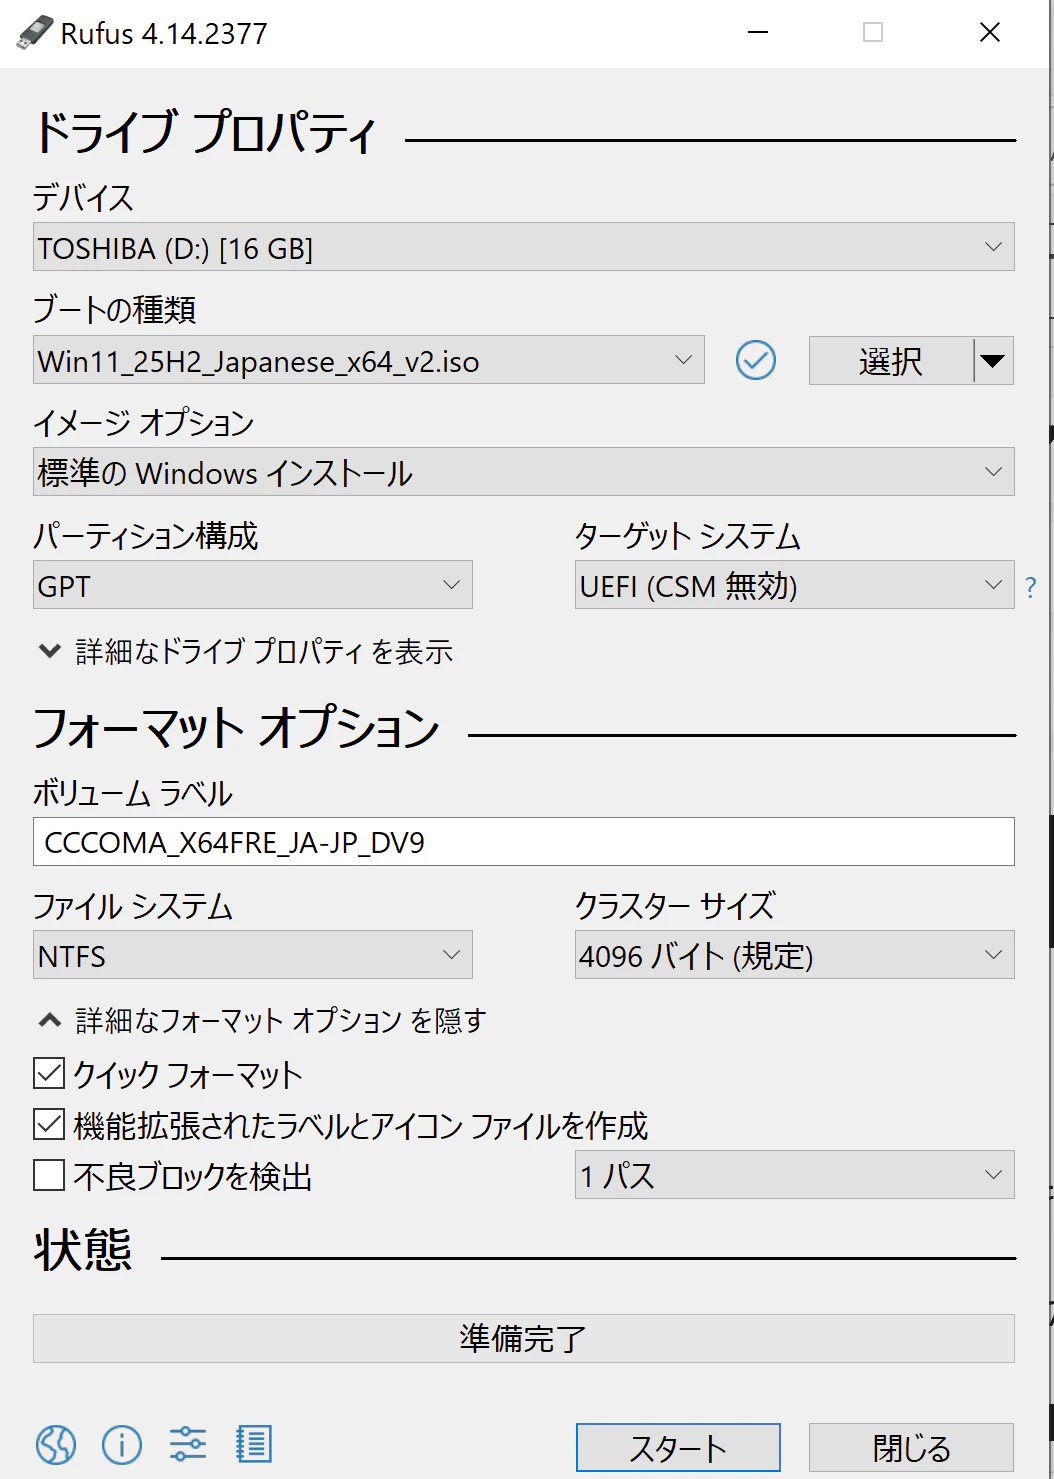Click the blue question mark help

tap(1031, 587)
